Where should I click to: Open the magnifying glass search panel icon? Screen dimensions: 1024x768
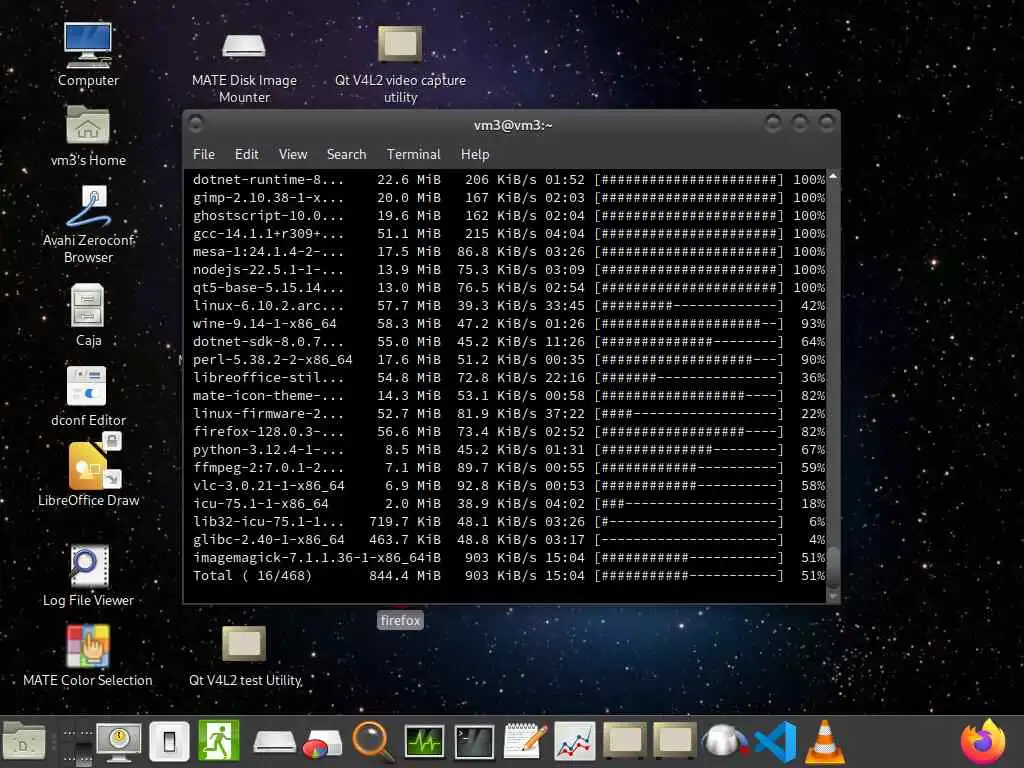(x=374, y=742)
